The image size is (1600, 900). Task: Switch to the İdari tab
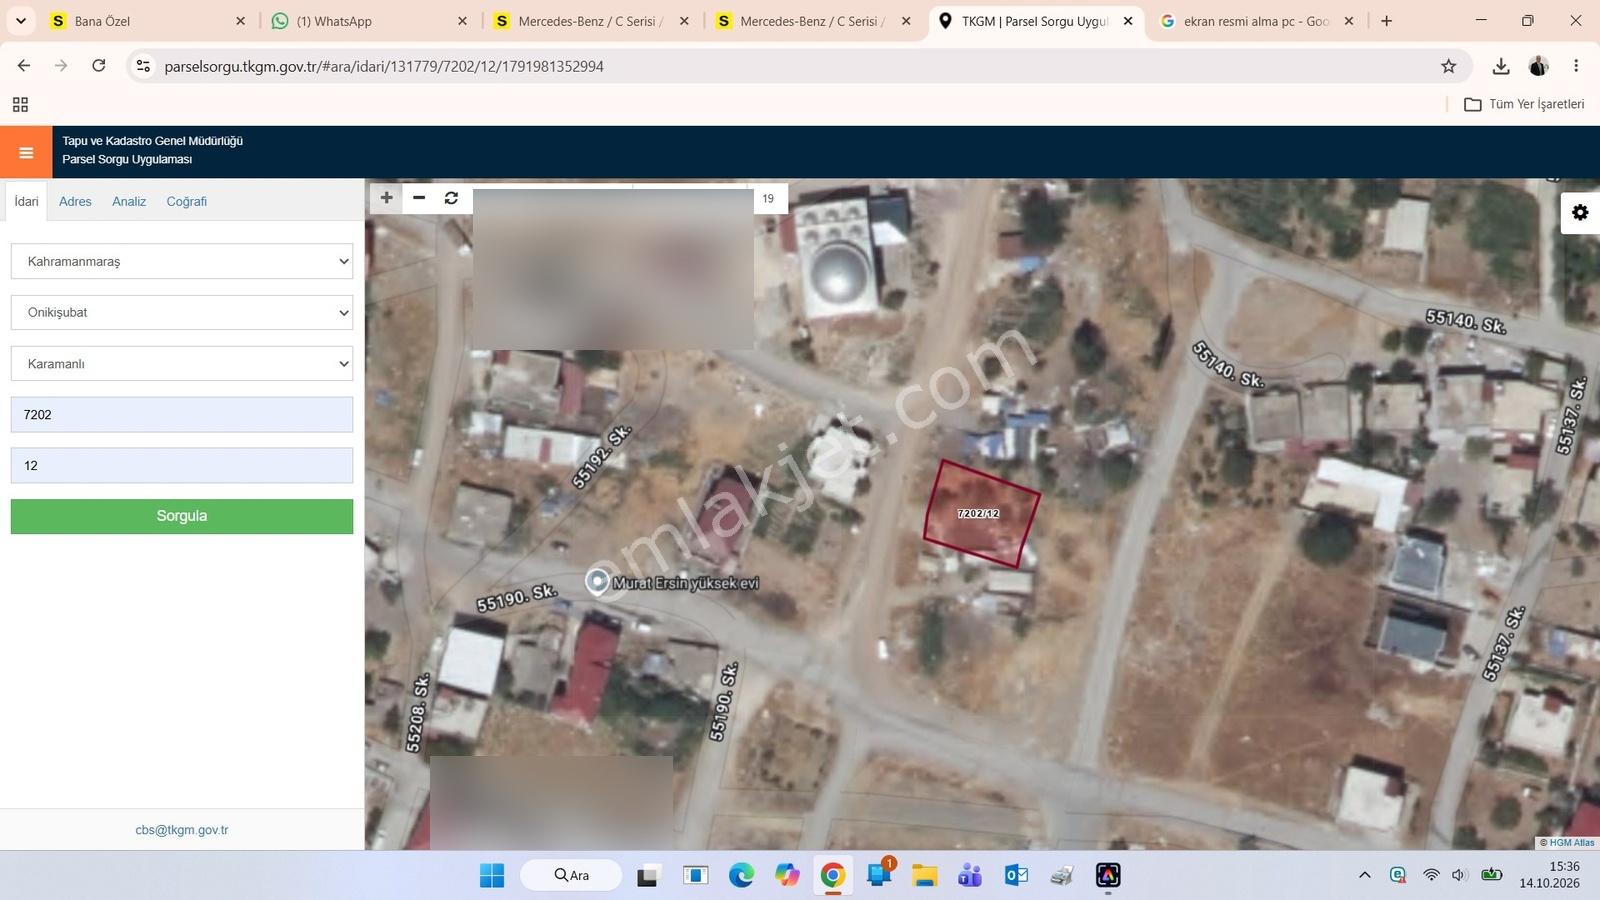(x=26, y=201)
